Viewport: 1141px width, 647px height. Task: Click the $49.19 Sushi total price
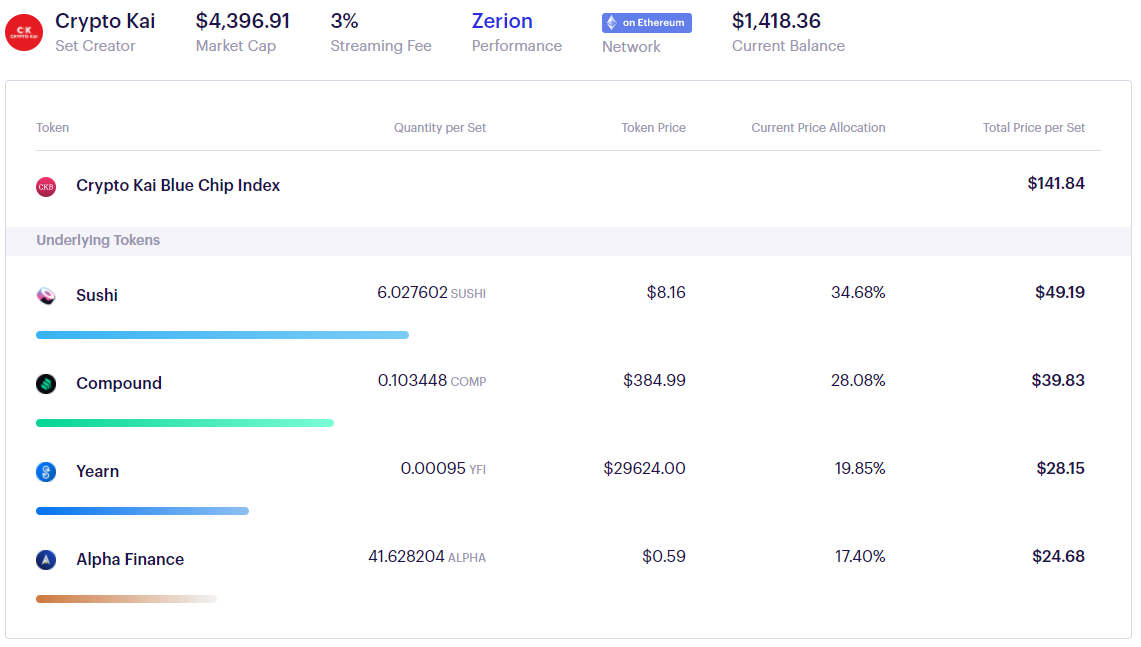pos(1060,293)
